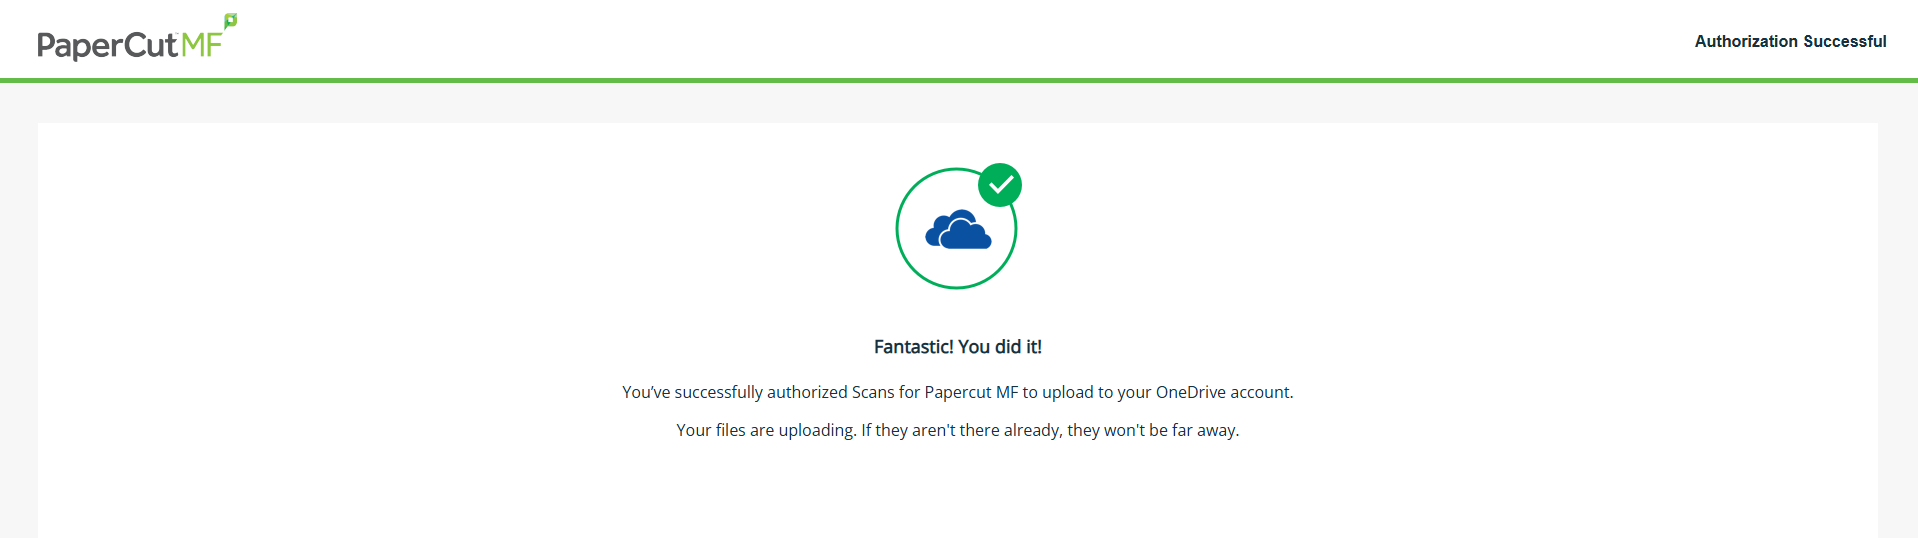Viewport: 1918px width, 538px height.
Task: Click the green 'MF' letters in the logo
Action: (x=201, y=45)
